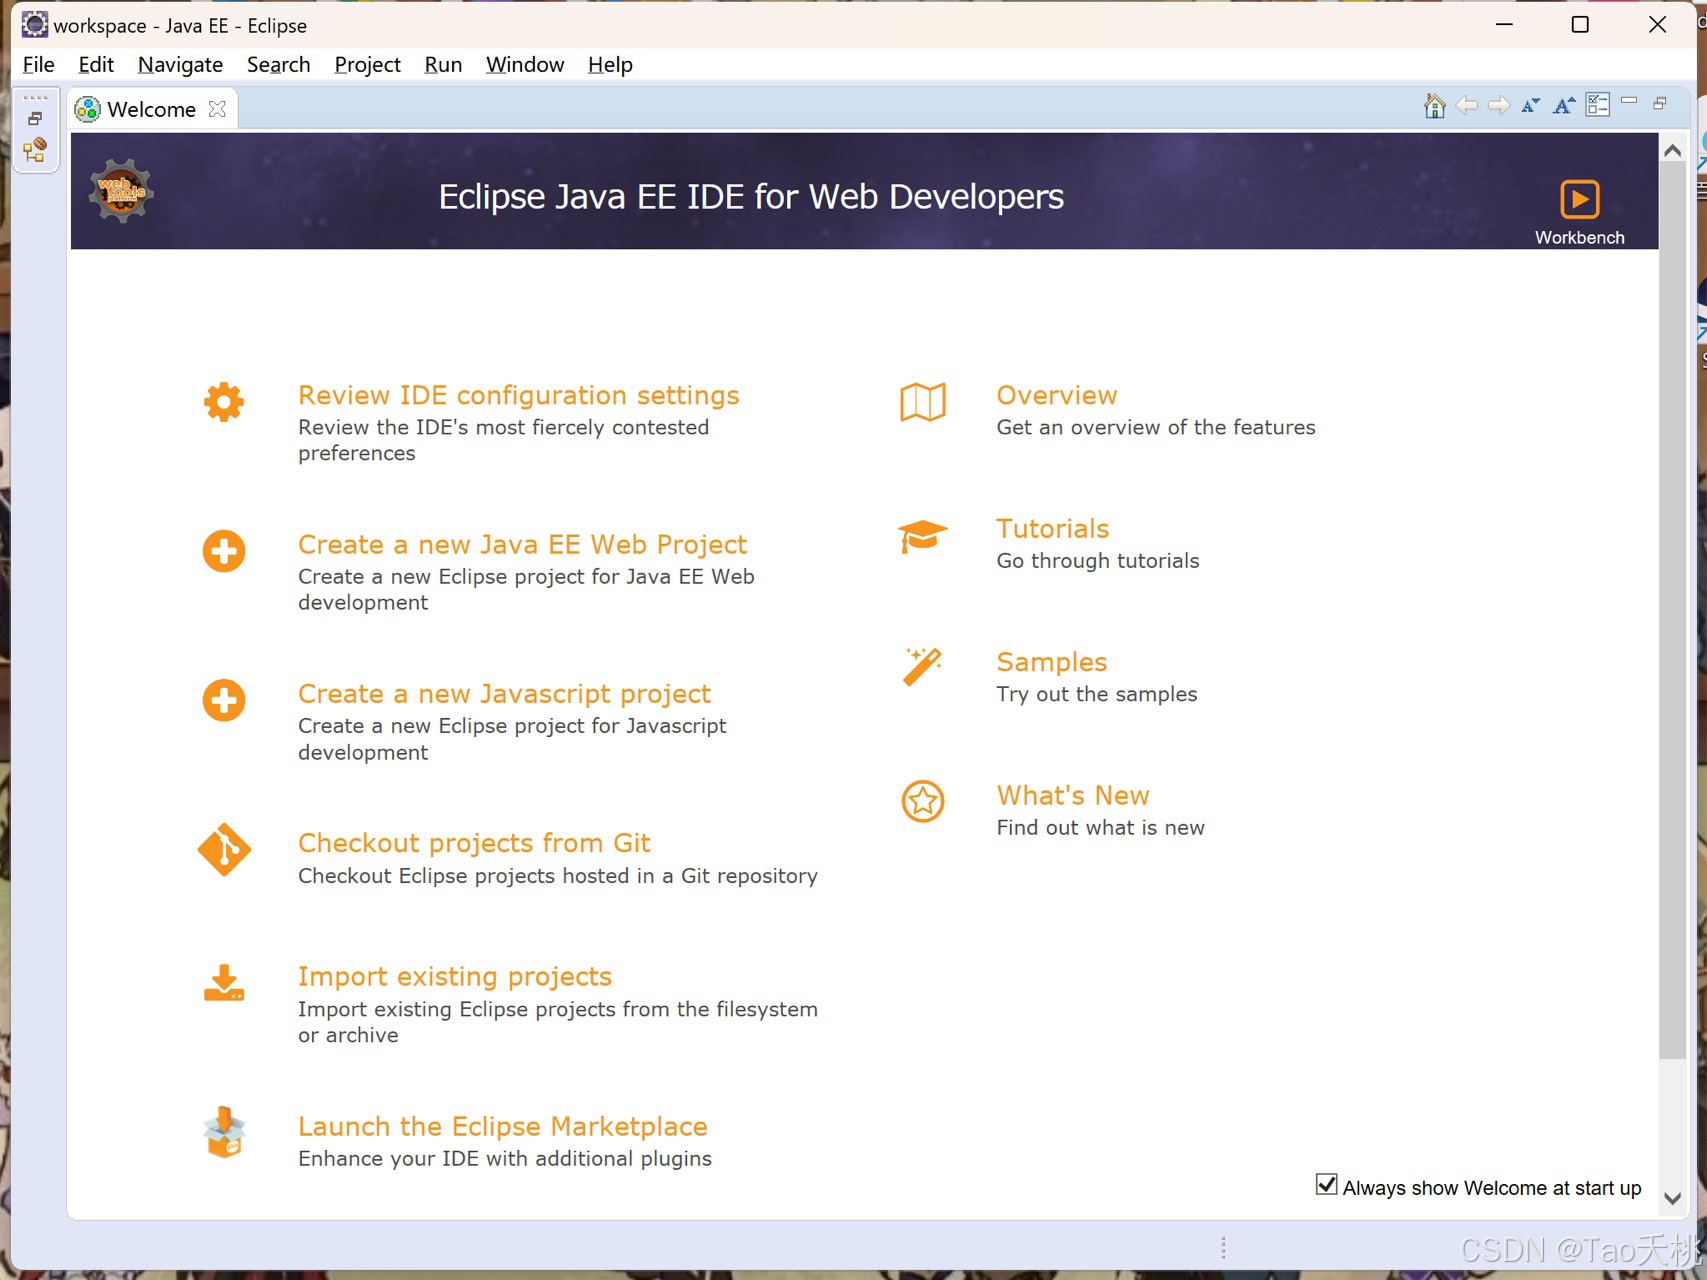1707x1280 pixels.
Task: Open the Workbench via its play icon
Action: tap(1579, 198)
